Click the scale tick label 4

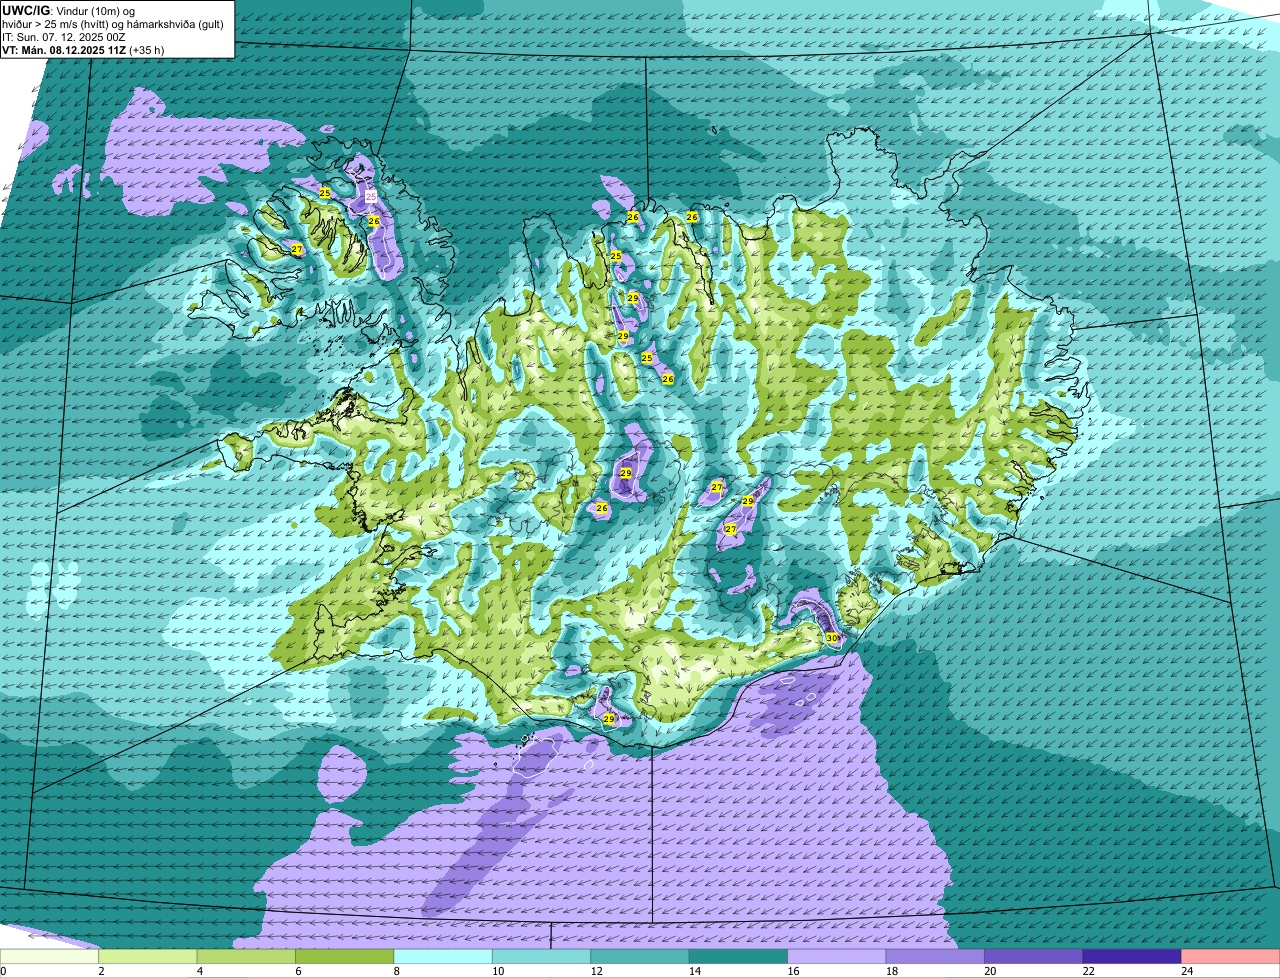coord(199,971)
